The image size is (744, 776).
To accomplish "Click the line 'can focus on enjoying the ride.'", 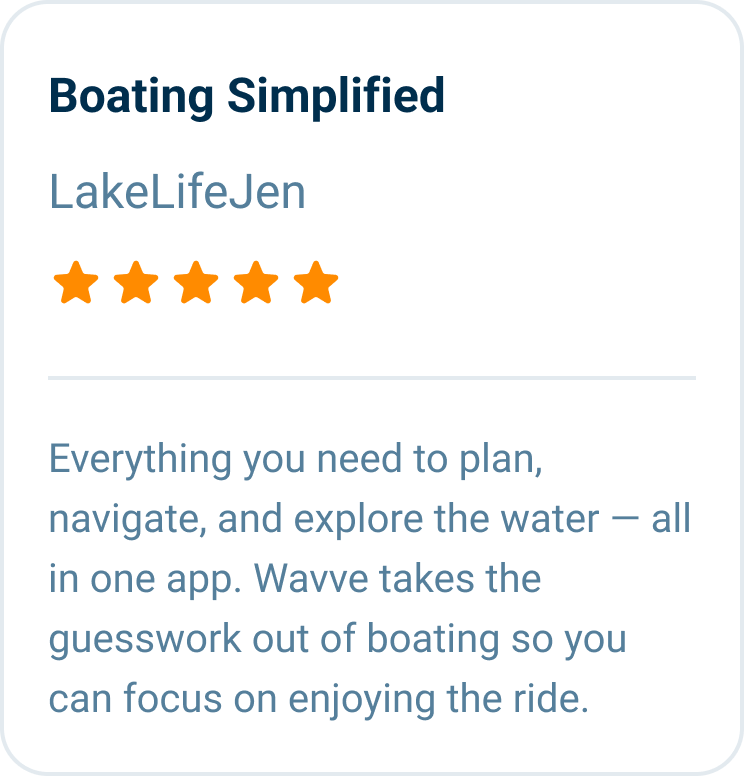I will pos(318,699).
